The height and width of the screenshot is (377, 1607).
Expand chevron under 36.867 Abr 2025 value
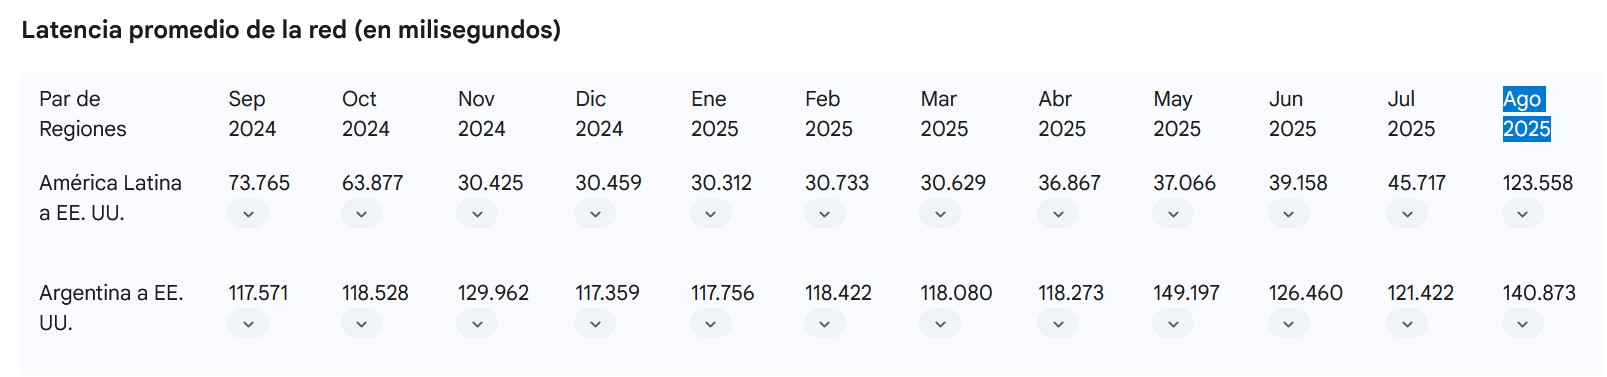click(1058, 214)
